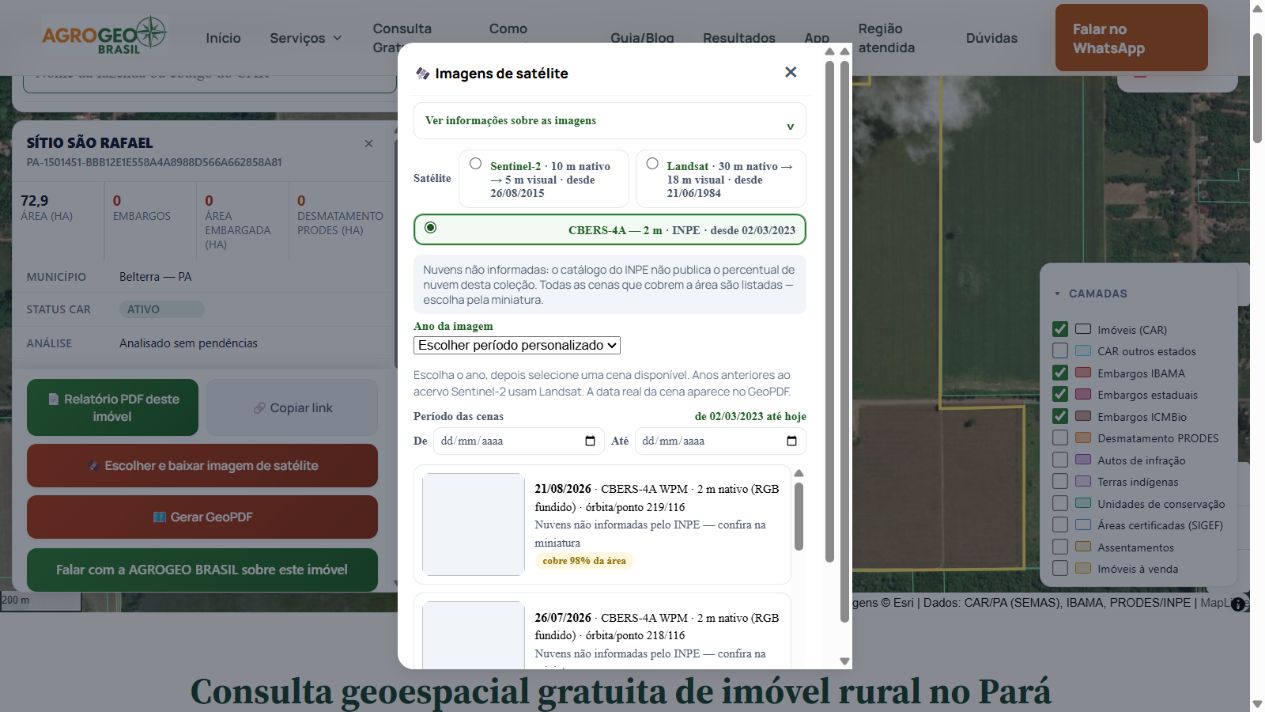Click the Unidades de conservação color swatch

coord(1083,504)
